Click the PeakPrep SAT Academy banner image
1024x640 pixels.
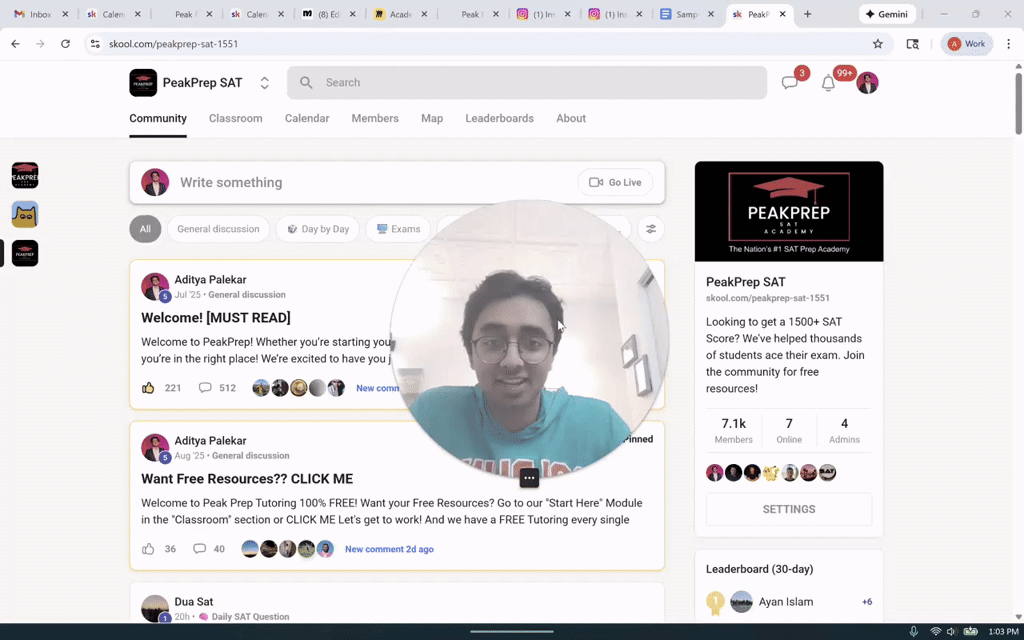tap(789, 212)
